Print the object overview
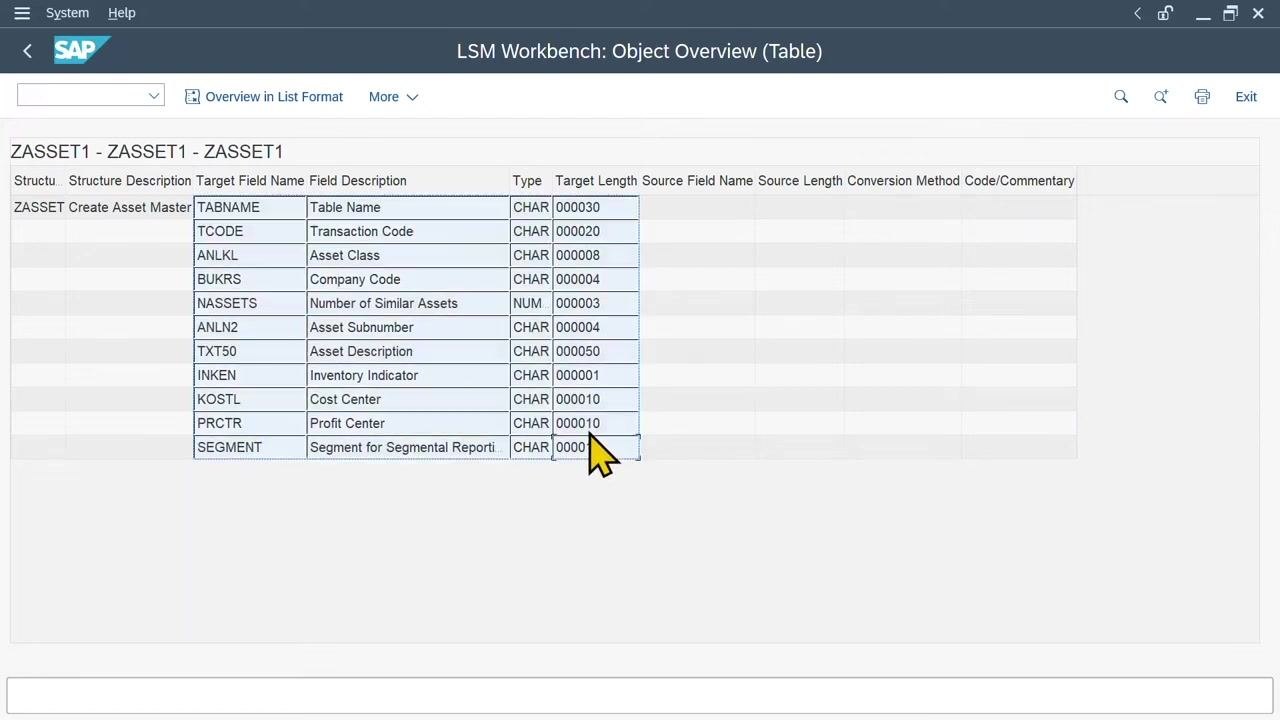Screen dimensions: 1280x720 tap(1202, 97)
